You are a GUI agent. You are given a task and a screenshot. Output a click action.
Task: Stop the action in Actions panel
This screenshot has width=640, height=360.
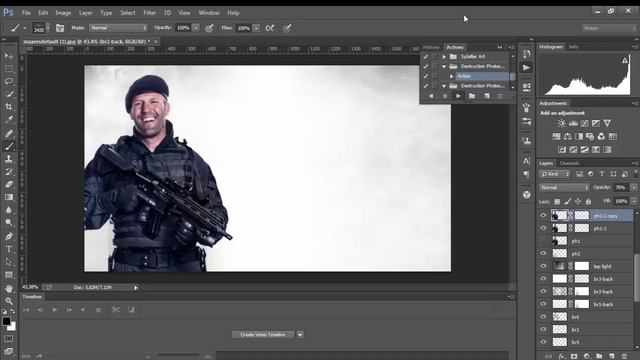(x=431, y=96)
